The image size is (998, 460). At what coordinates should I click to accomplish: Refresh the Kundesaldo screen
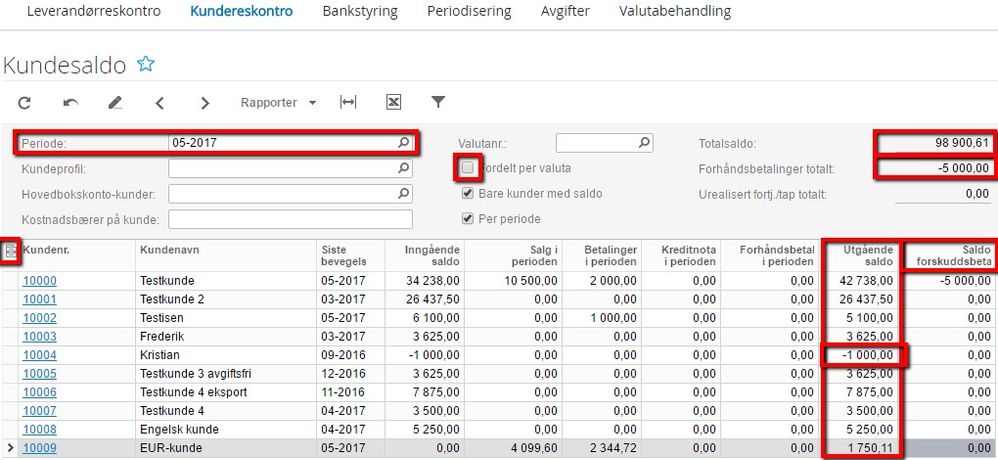tap(24, 102)
